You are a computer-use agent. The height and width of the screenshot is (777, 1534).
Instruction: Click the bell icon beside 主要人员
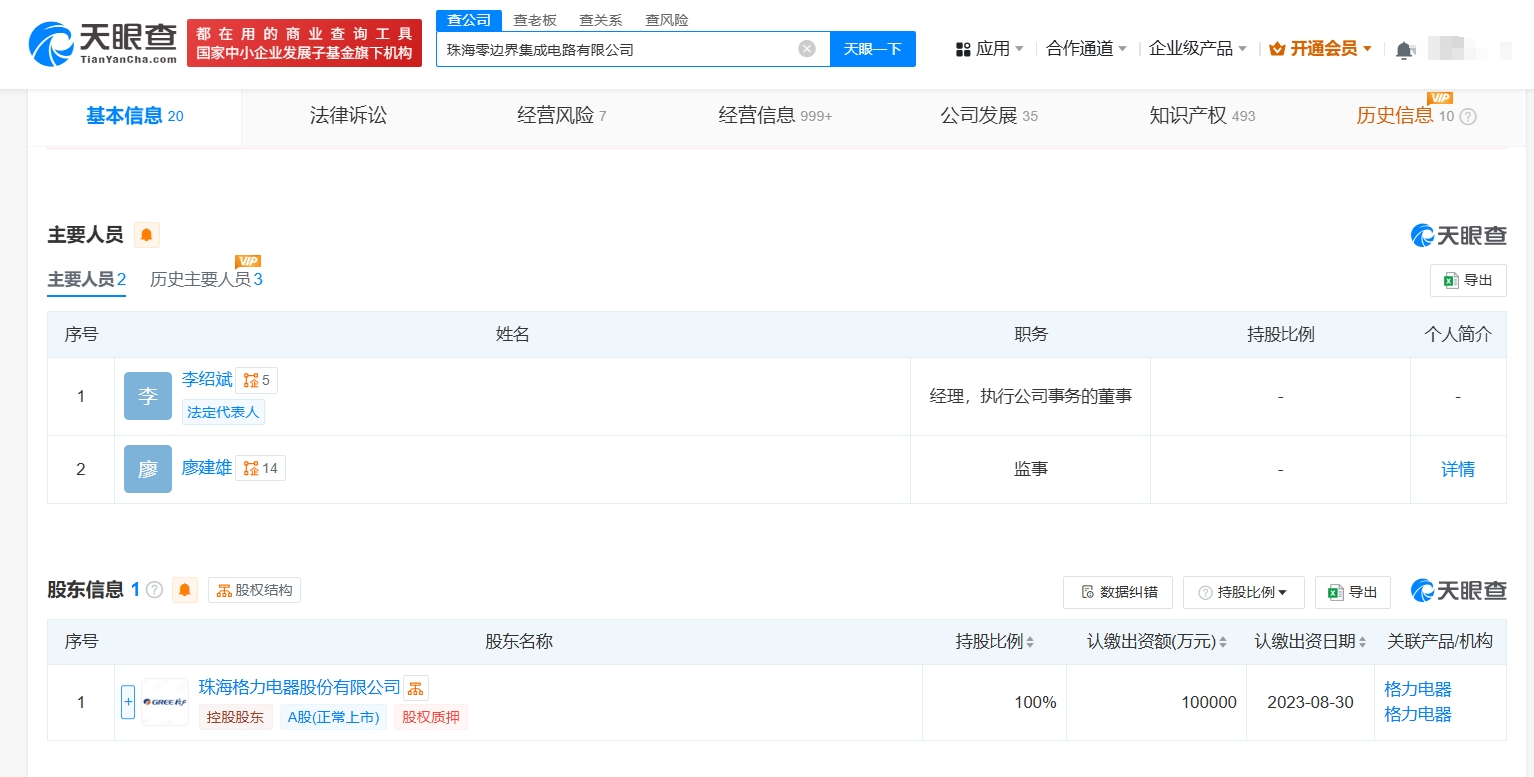click(146, 235)
